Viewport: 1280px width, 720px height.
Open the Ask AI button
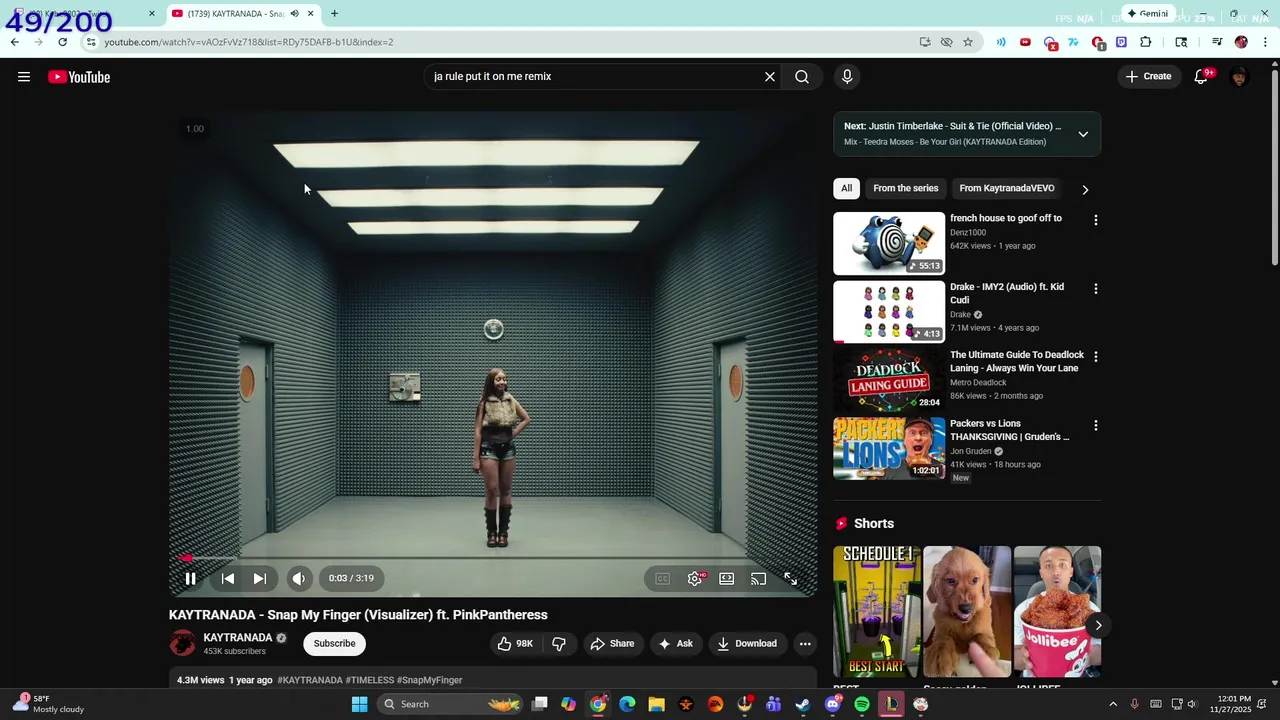point(676,644)
